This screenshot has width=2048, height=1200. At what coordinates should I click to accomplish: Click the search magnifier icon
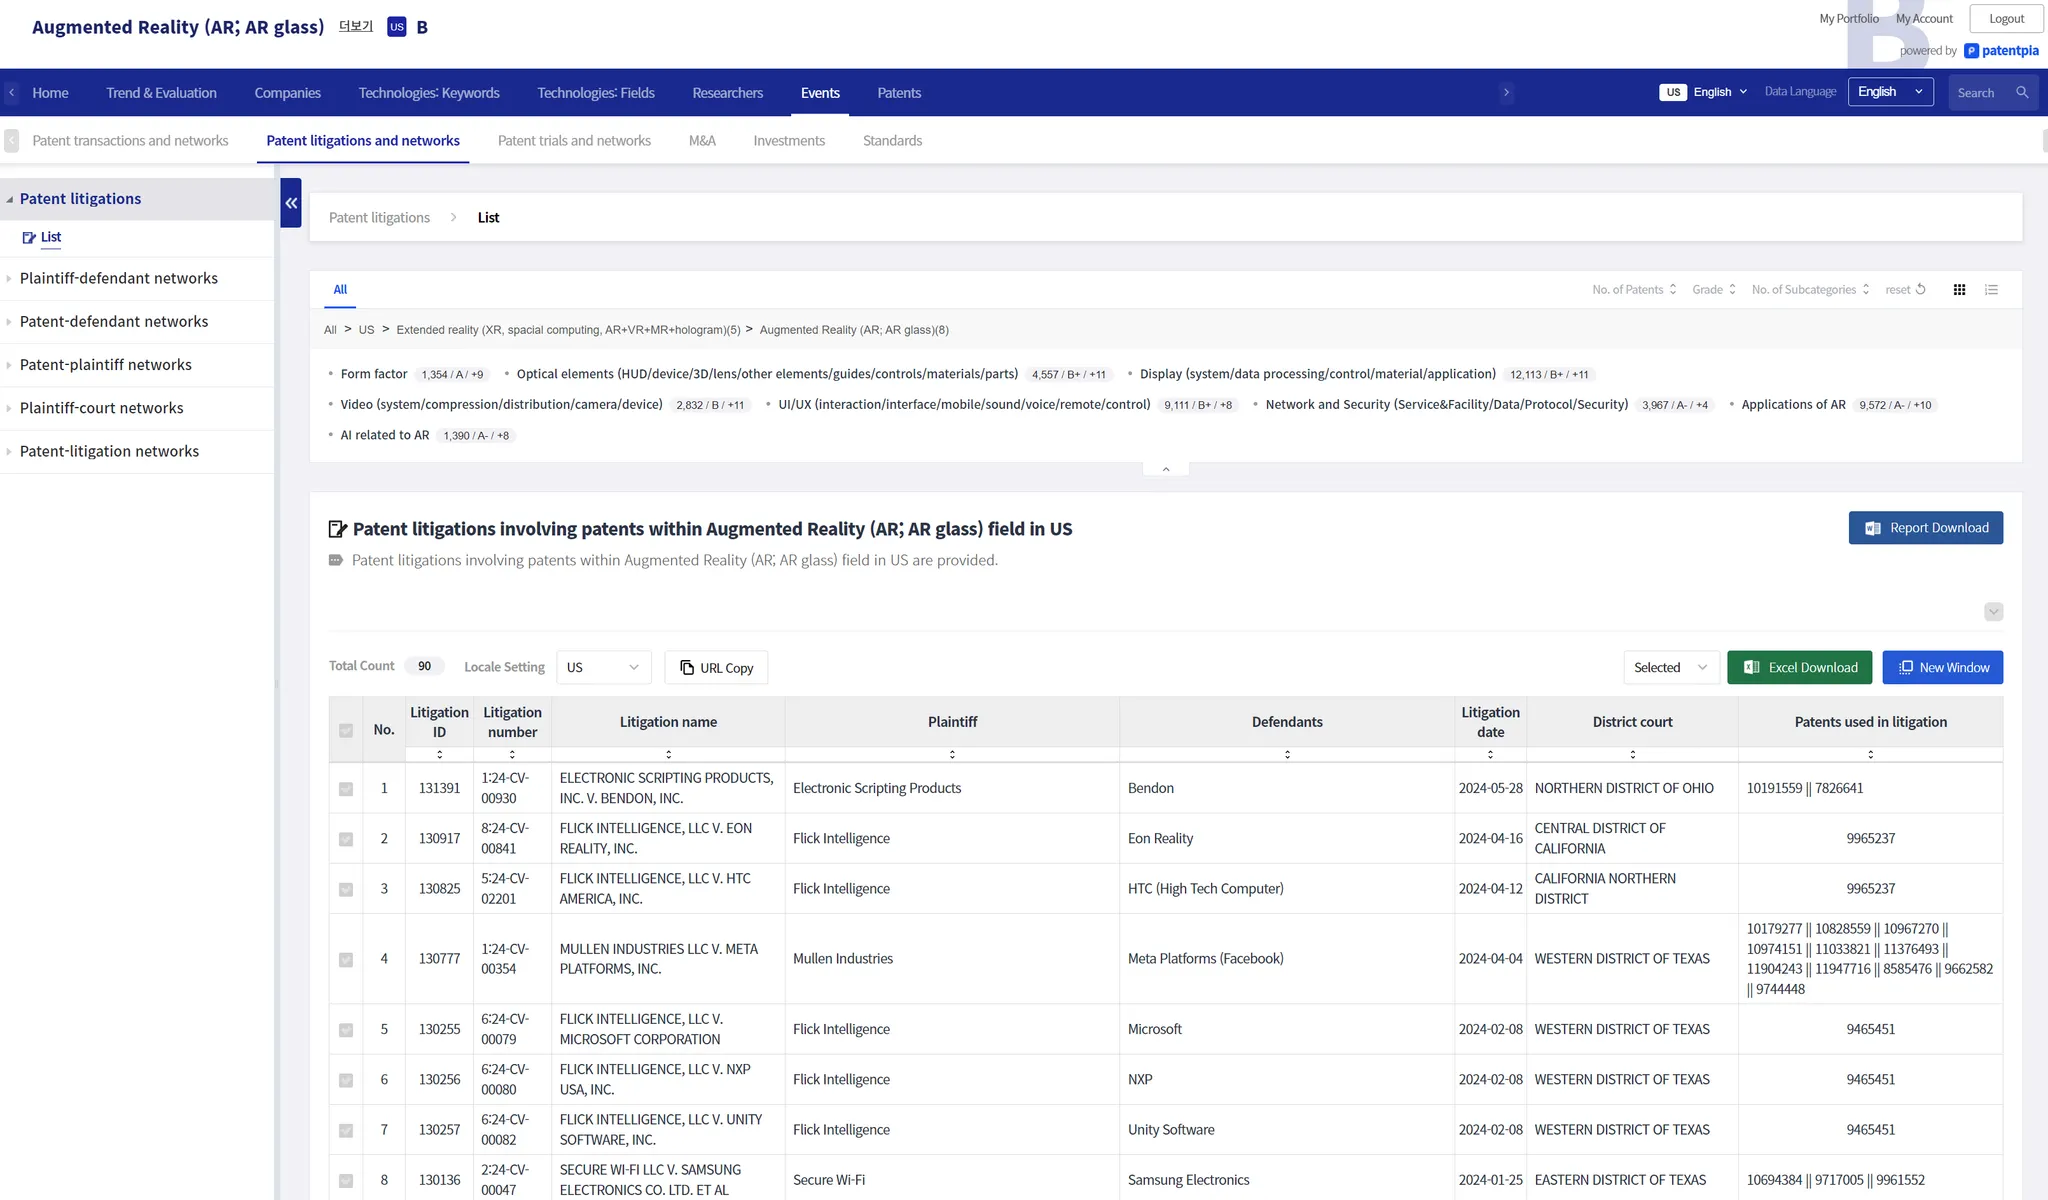pos(2022,93)
